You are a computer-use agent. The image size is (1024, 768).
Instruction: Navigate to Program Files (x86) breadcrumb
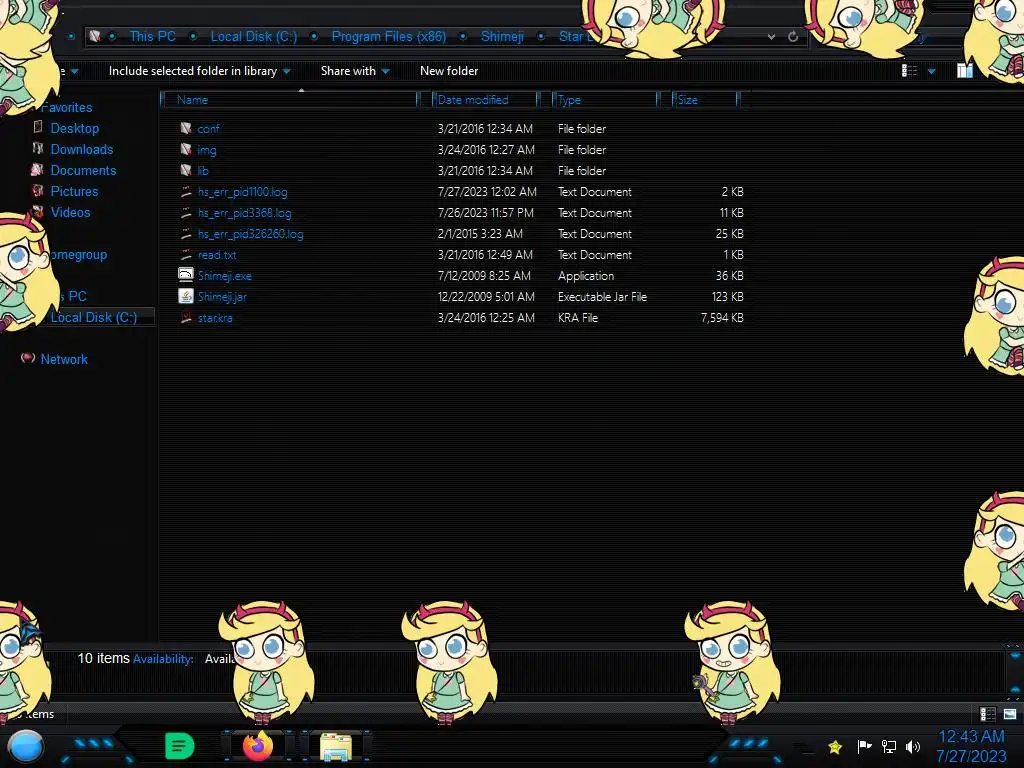[x=389, y=37]
